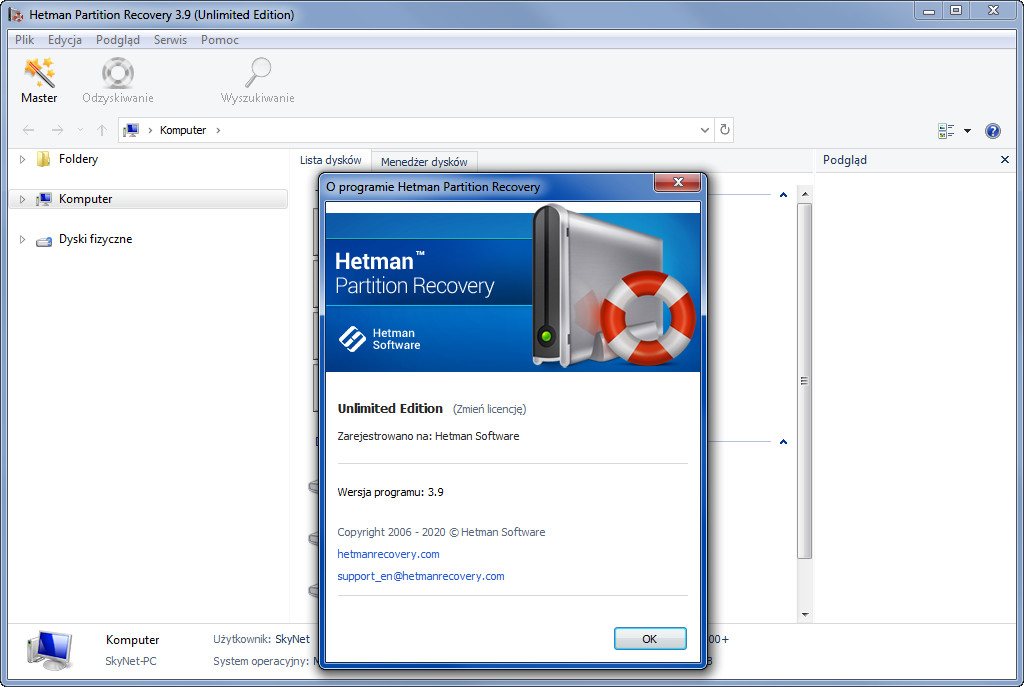Close the Podgląd preview panel
1024x687 pixels.
[1004, 159]
